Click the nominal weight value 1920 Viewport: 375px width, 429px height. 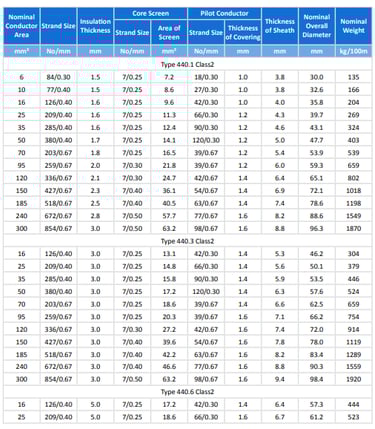353,379
